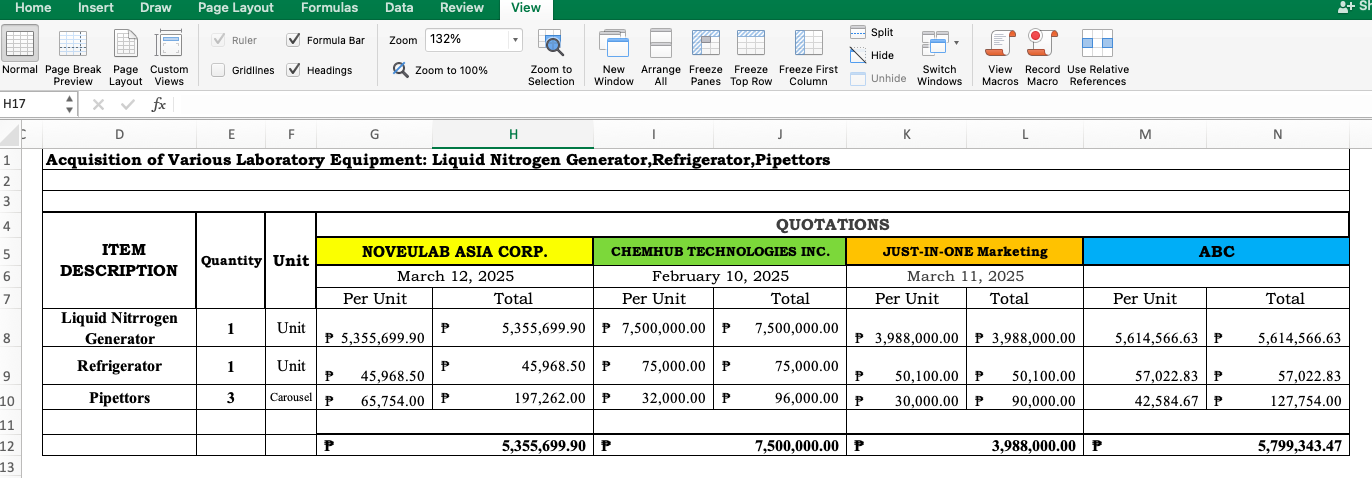The width and height of the screenshot is (1372, 478).
Task: Click Record Macro
Action: (x=1042, y=58)
